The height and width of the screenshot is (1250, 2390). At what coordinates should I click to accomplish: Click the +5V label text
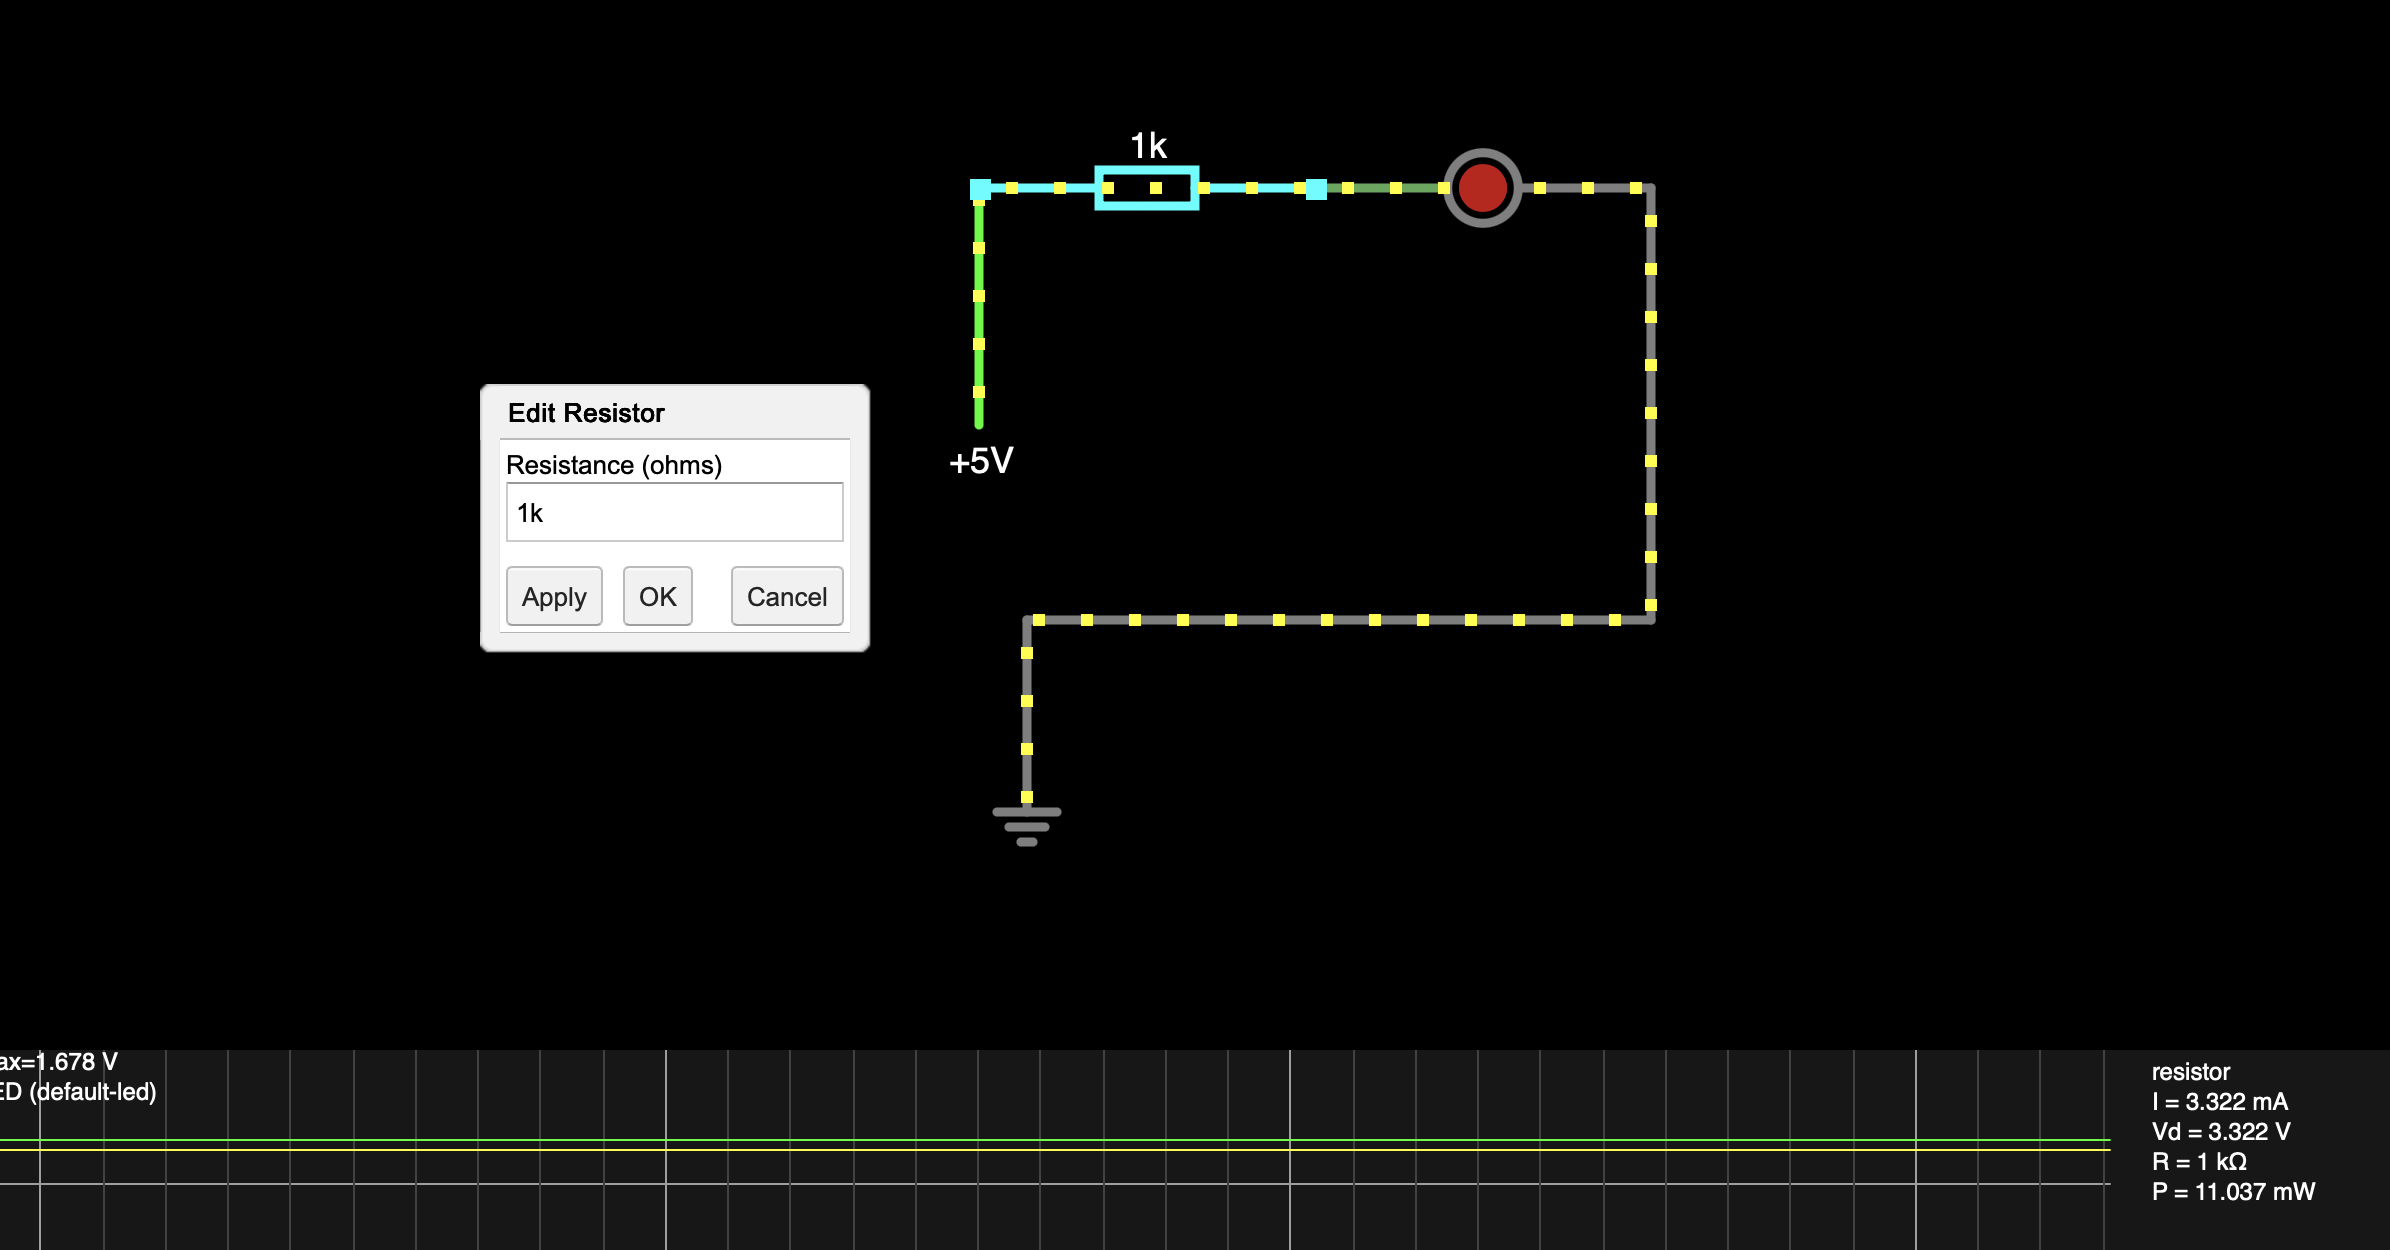(981, 461)
